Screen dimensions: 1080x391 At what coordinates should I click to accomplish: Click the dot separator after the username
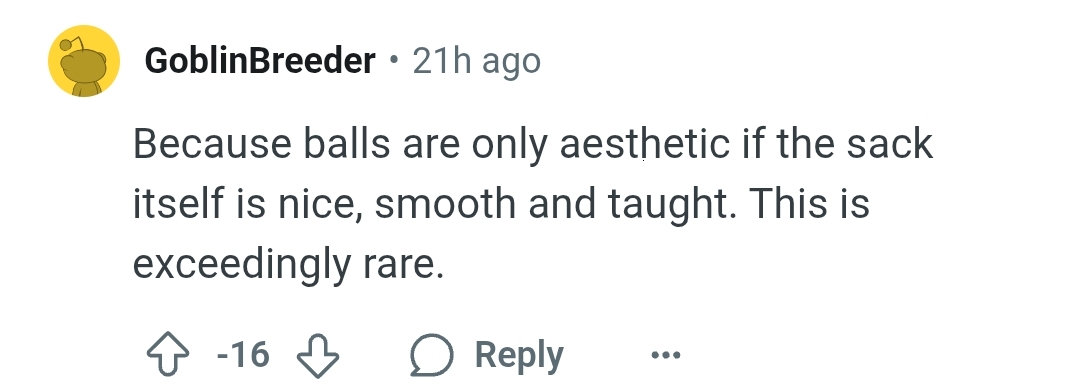coord(394,60)
